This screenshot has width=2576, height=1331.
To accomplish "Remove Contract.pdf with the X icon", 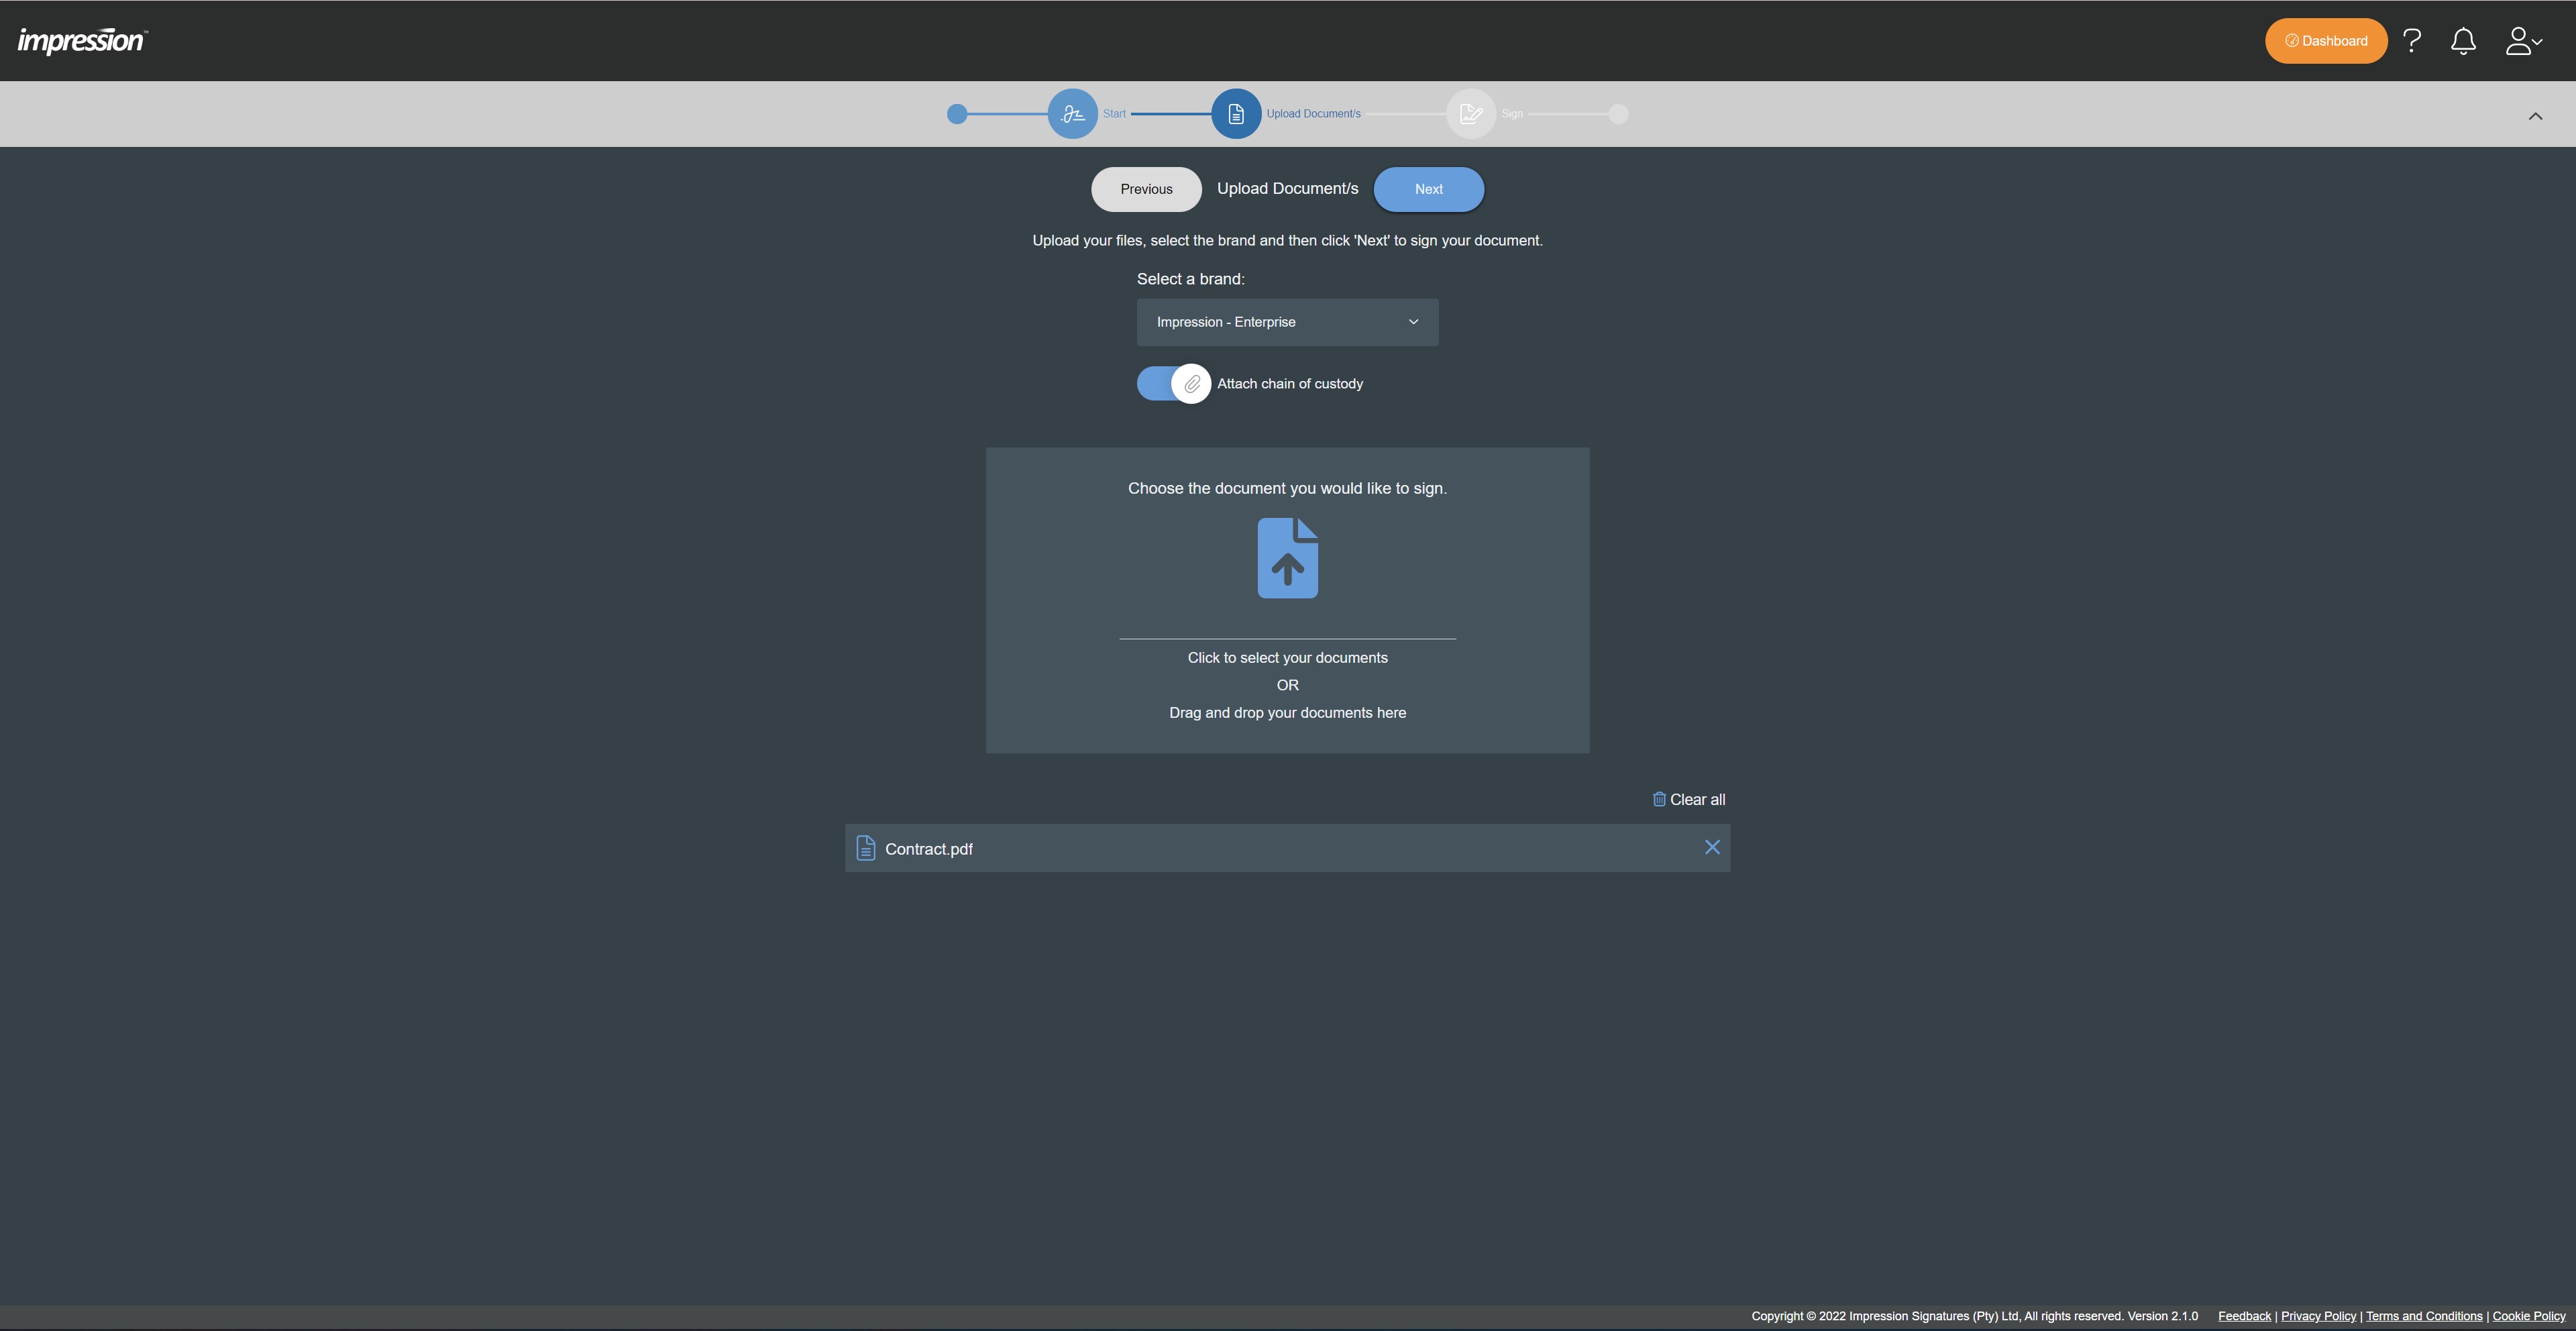I will tap(1712, 847).
